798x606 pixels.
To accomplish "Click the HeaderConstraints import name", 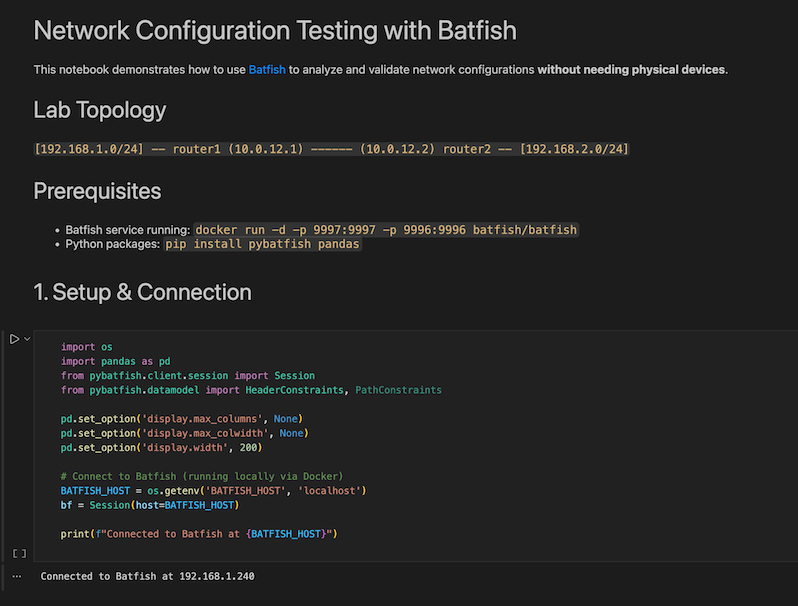I will click(x=296, y=390).
